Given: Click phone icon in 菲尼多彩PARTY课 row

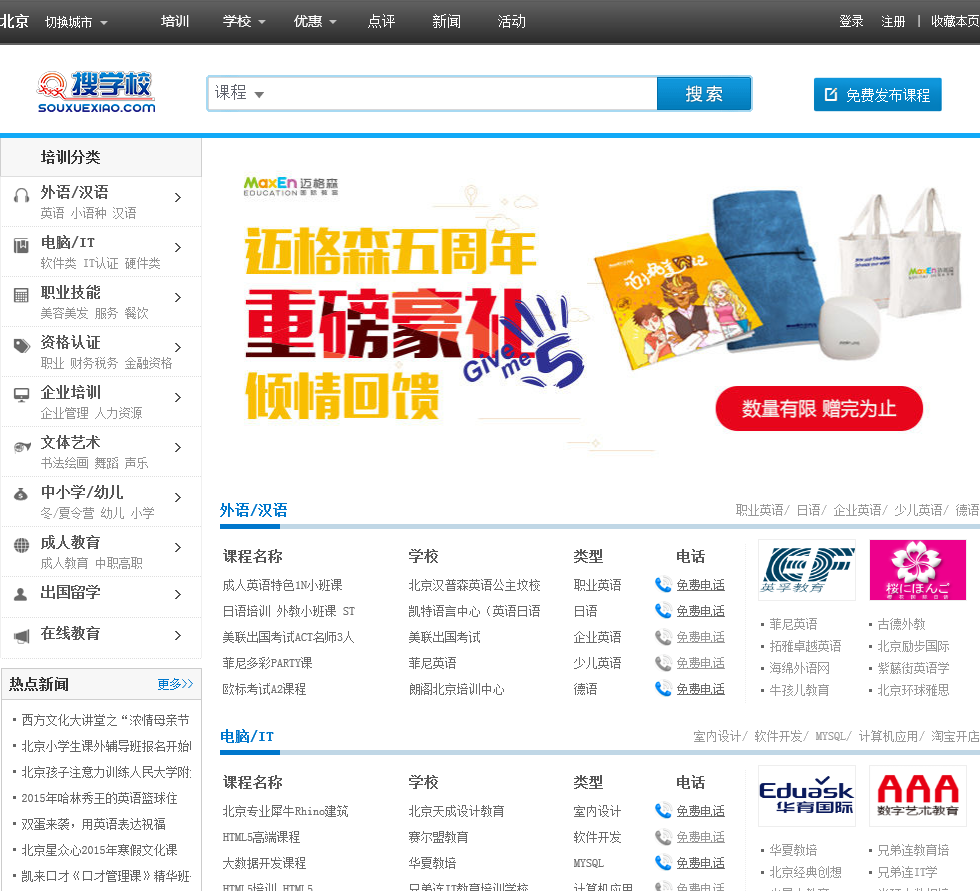Looking at the screenshot, I should (x=663, y=663).
